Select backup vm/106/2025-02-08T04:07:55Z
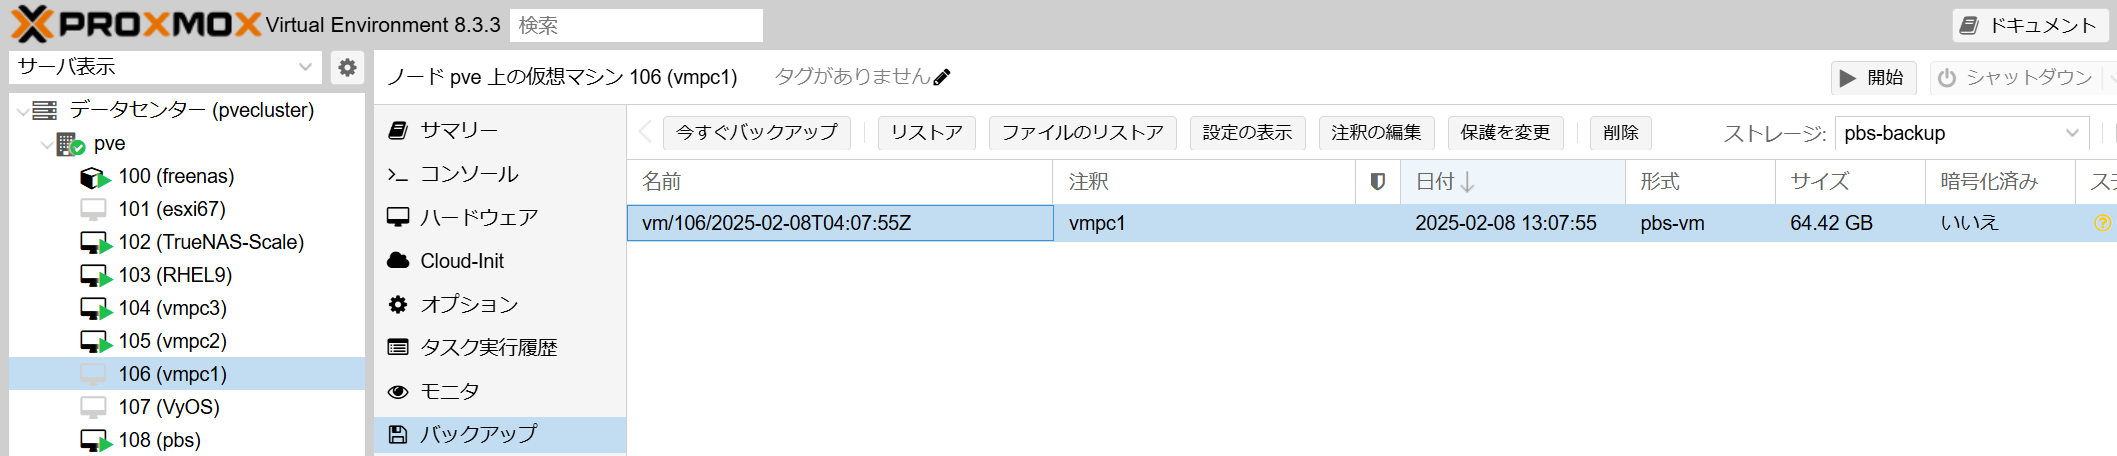Viewport: 2117px width, 456px height. pos(840,223)
